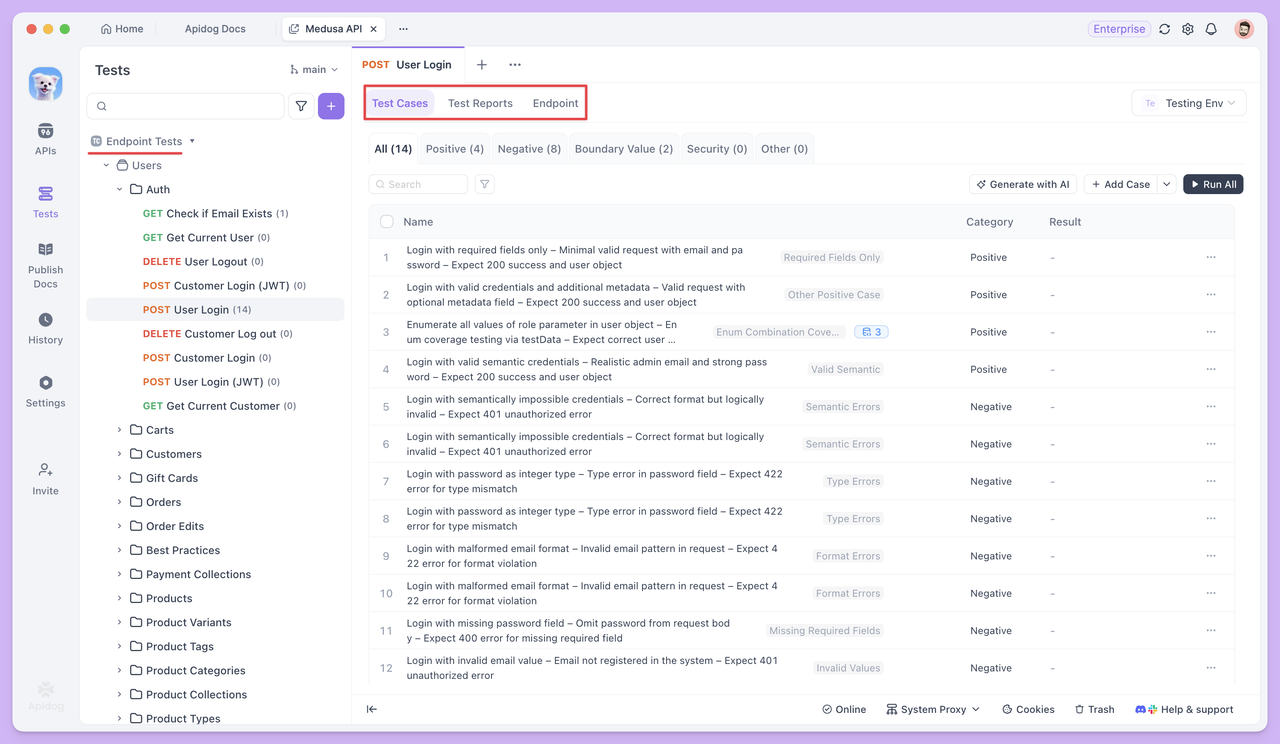Image resolution: width=1280 pixels, height=744 pixels.
Task: Click the test case search input field
Action: (x=418, y=184)
